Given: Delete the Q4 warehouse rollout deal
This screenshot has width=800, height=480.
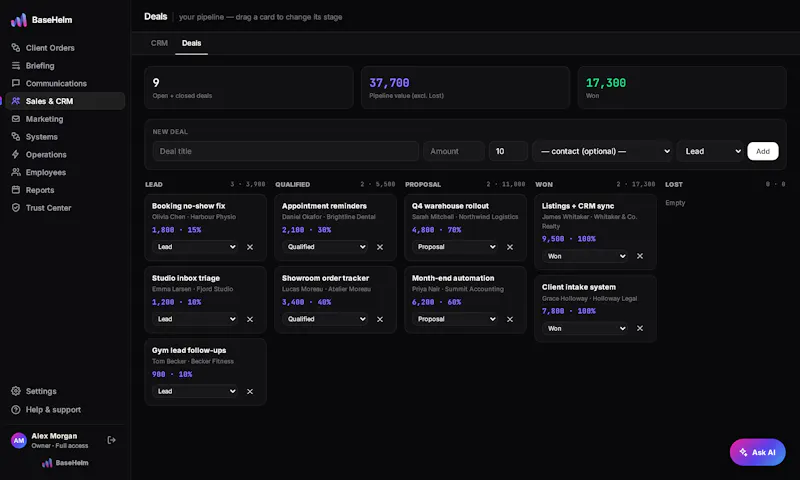Looking at the screenshot, I should click(x=510, y=247).
